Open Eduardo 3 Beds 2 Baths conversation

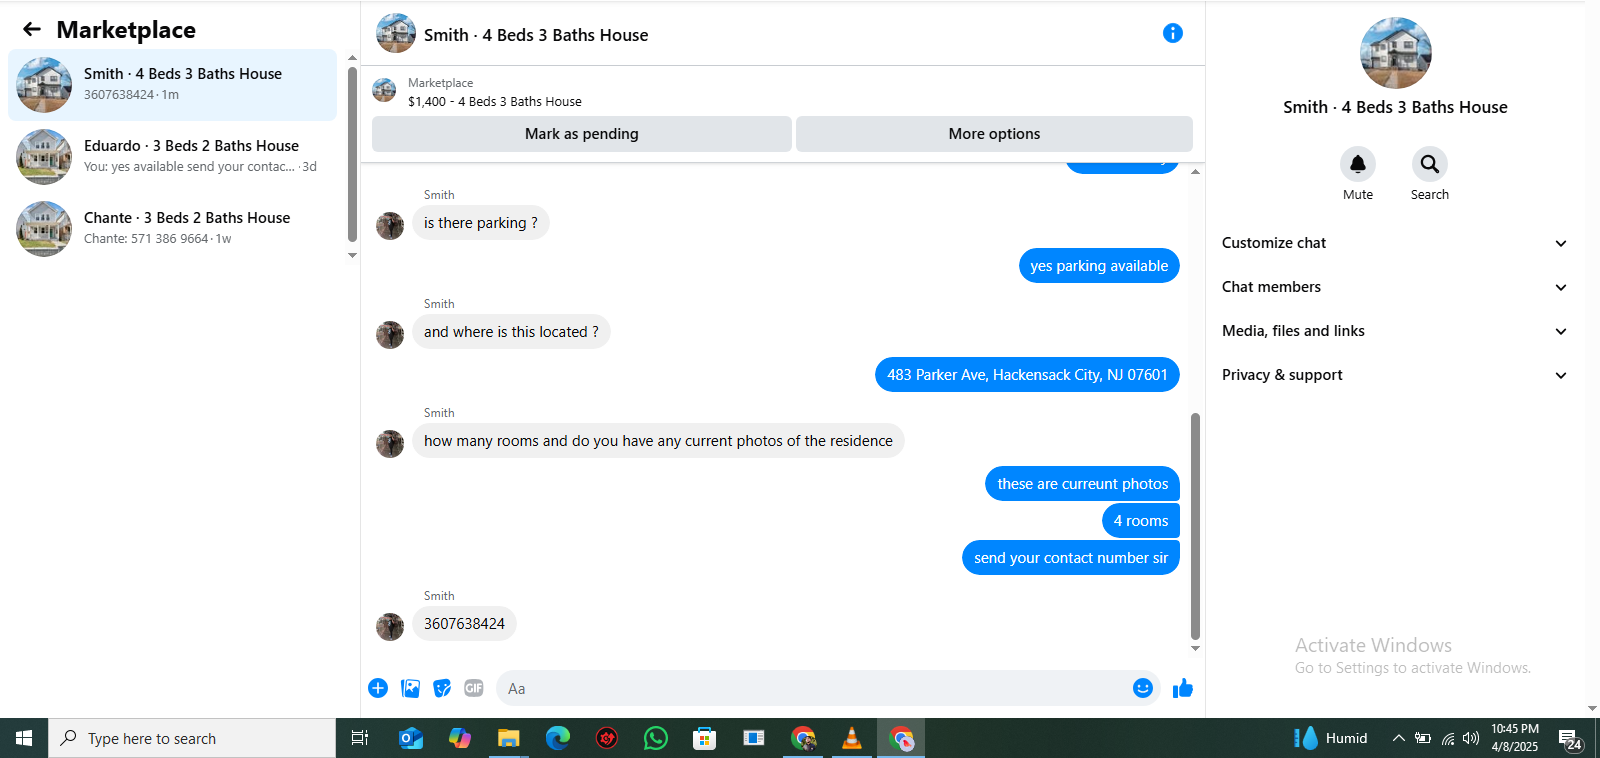(172, 157)
